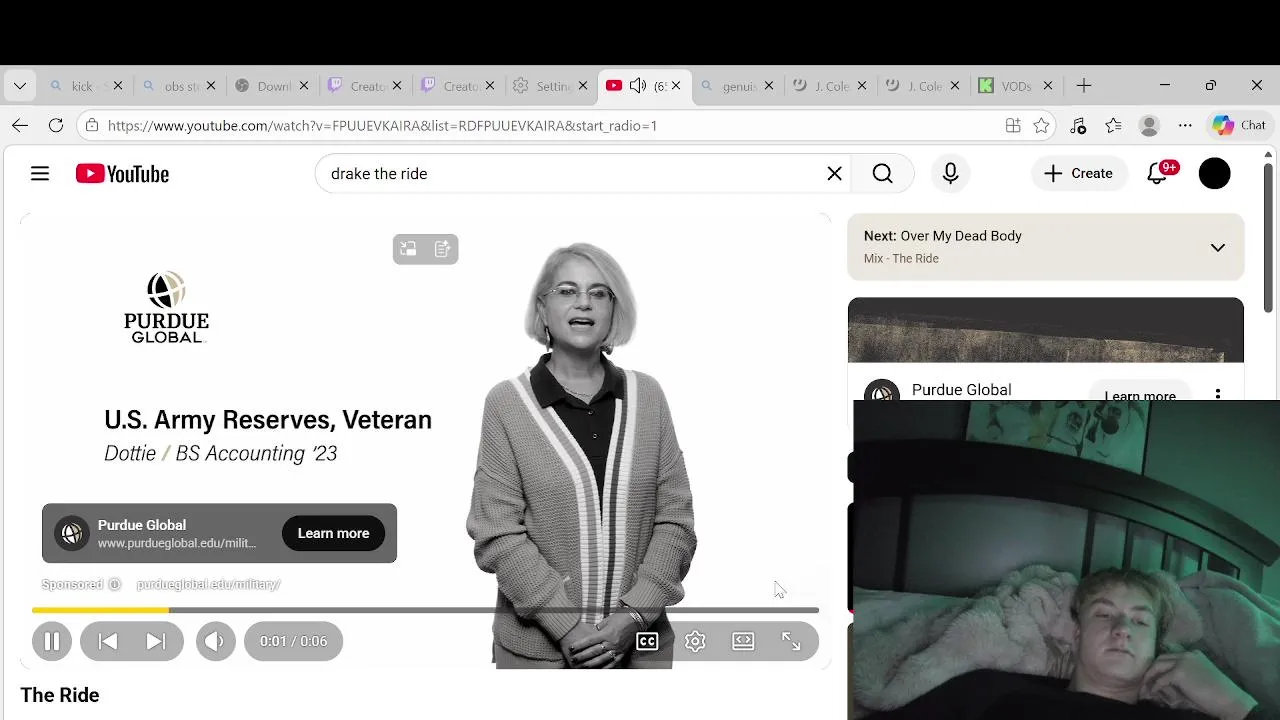Screen dimensions: 1280x720
Task: Switch to the VODs tab
Action: (1016, 86)
